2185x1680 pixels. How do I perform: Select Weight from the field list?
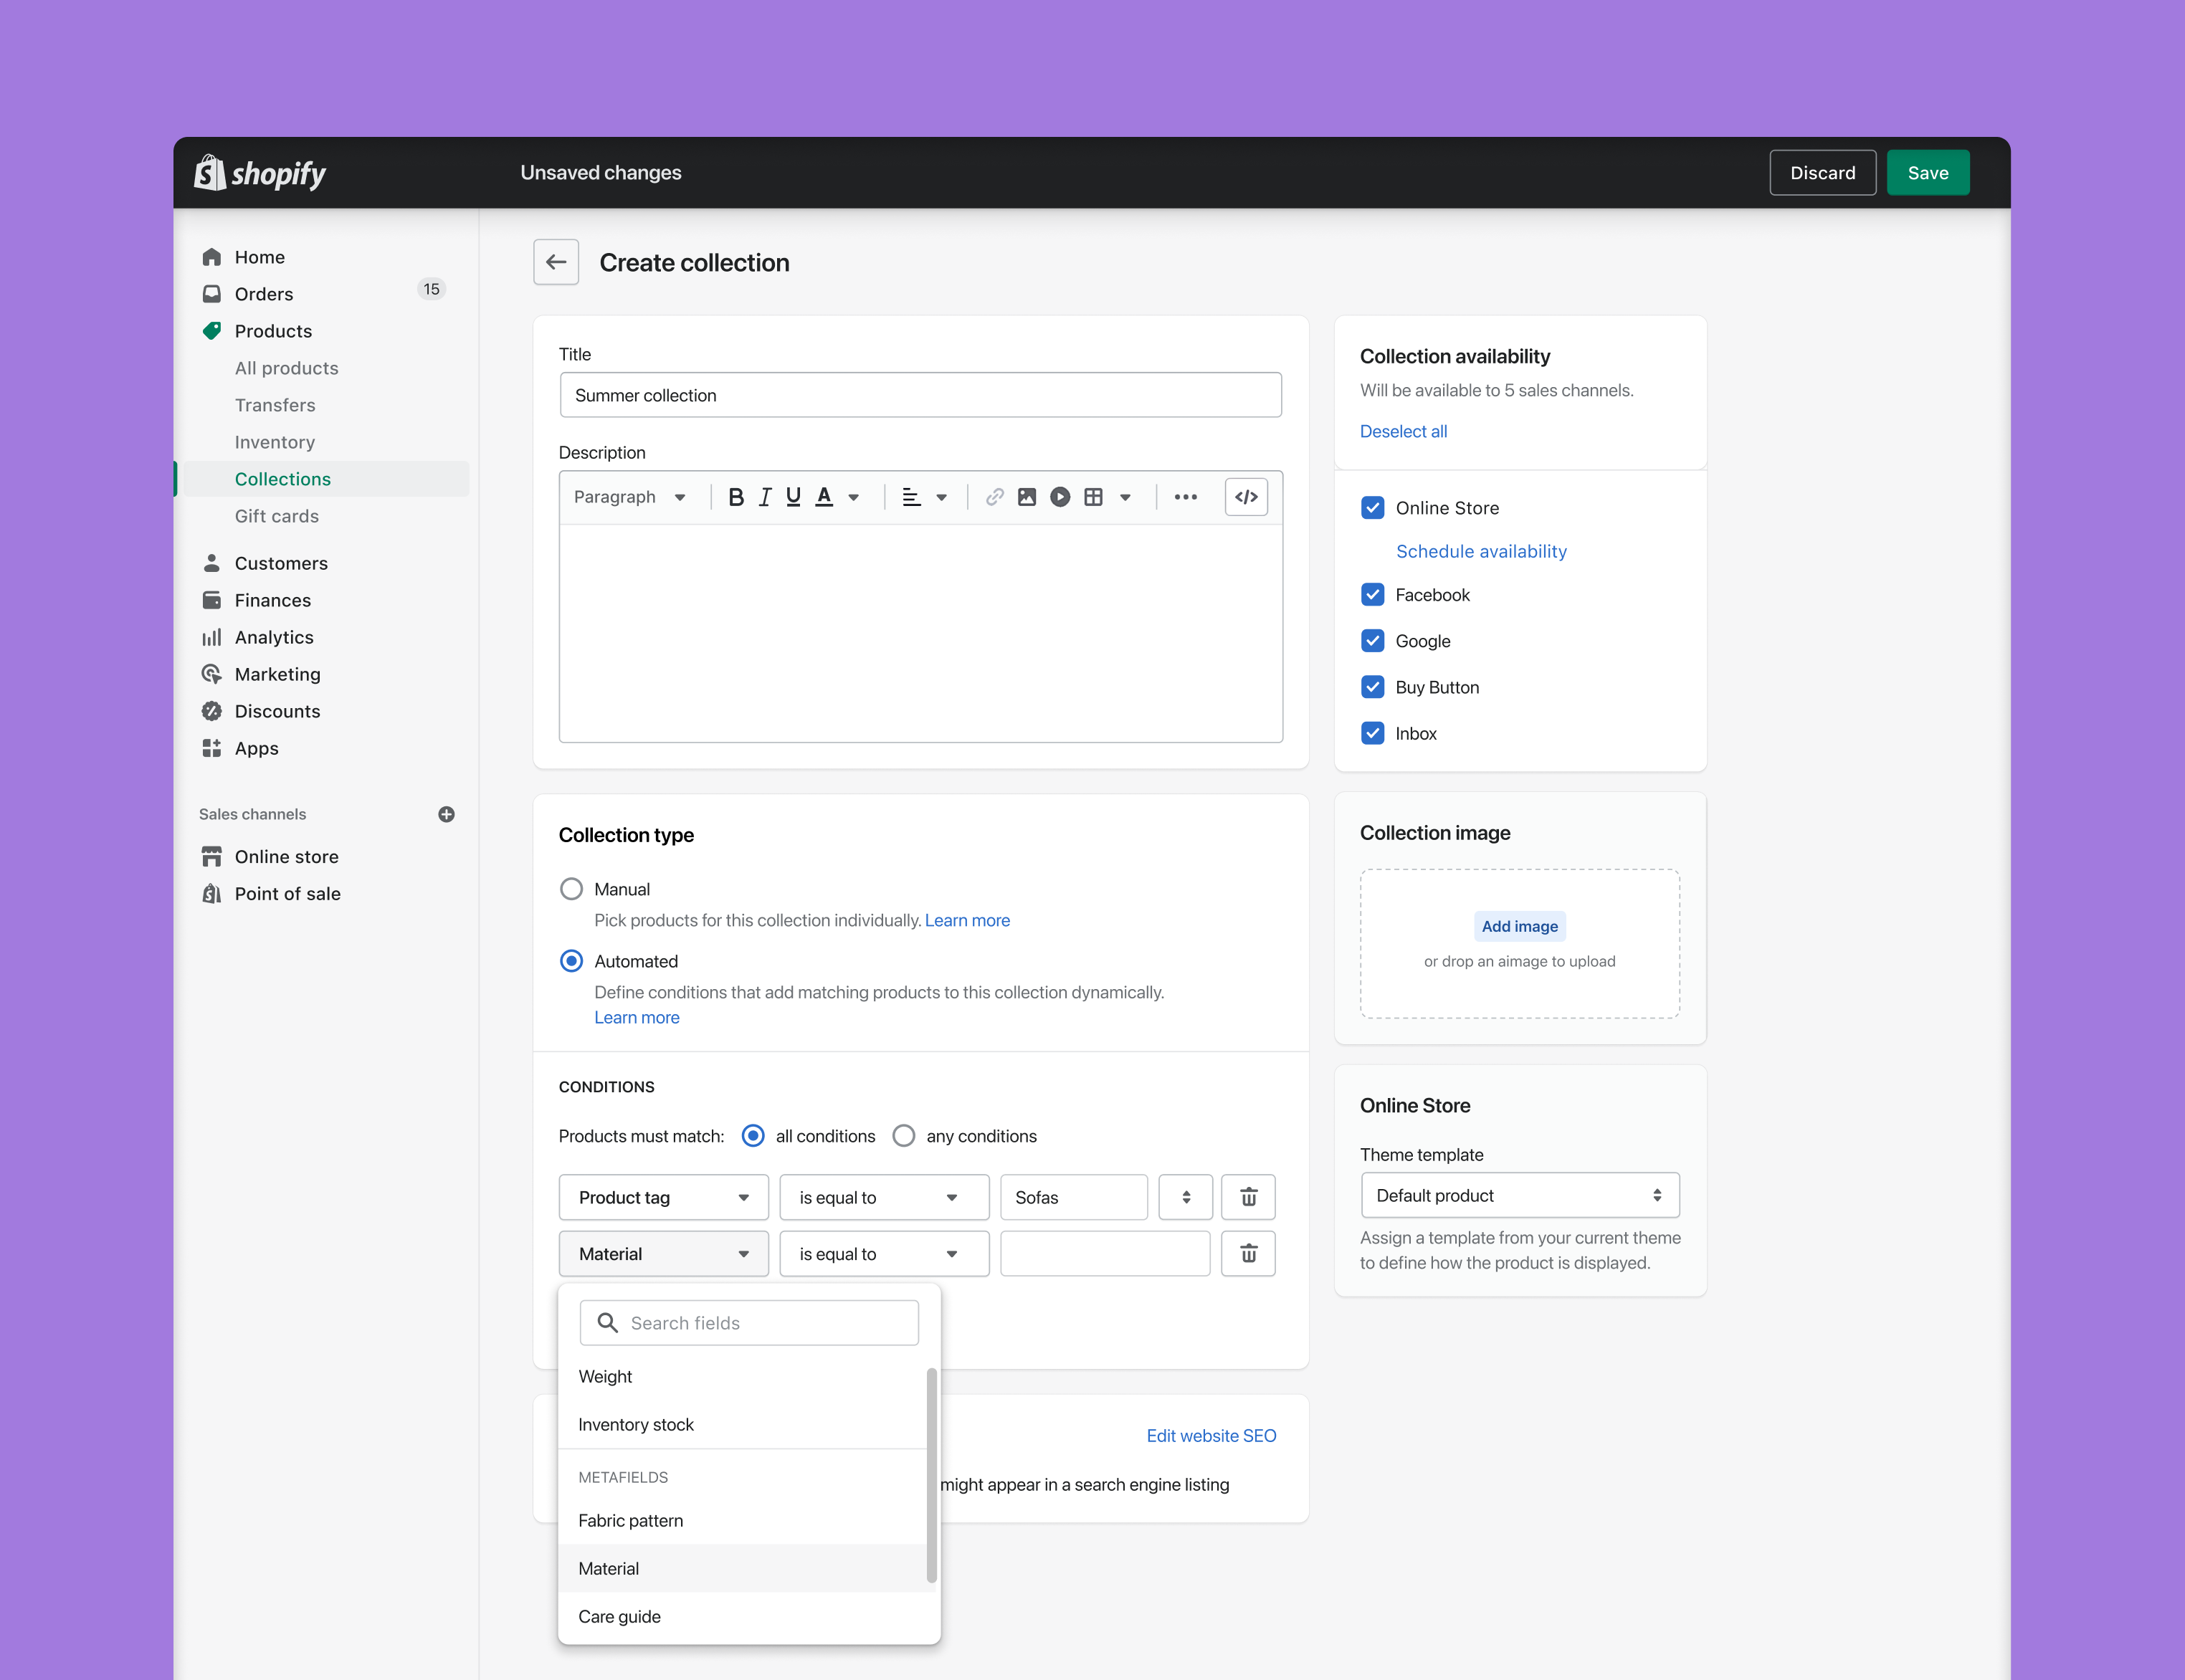(x=743, y=1376)
